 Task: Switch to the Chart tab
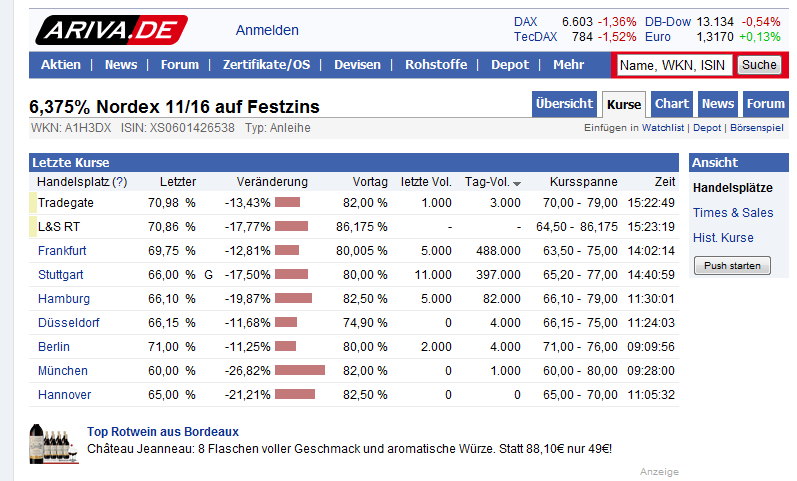(x=672, y=104)
